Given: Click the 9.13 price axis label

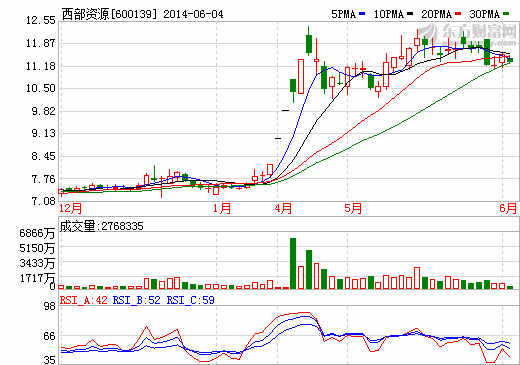Looking at the screenshot, I should (x=44, y=134).
